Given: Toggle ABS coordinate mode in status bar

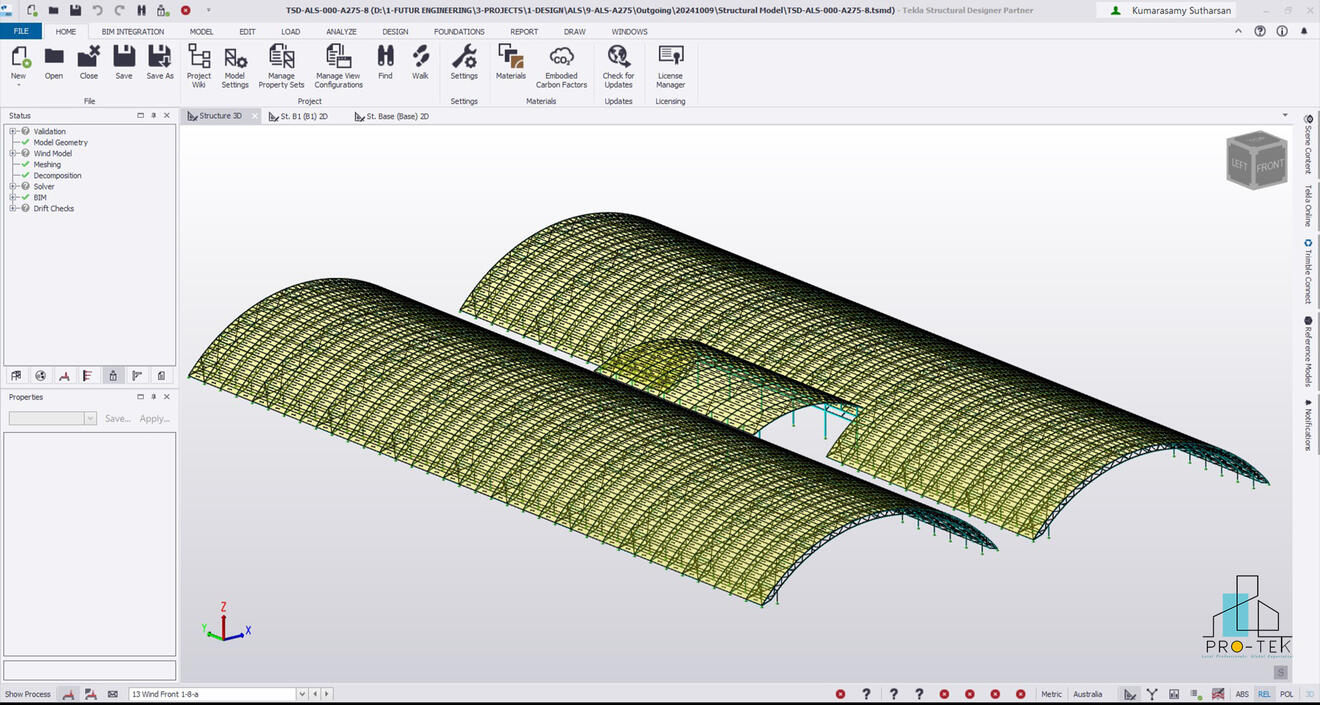Looking at the screenshot, I should [1242, 693].
